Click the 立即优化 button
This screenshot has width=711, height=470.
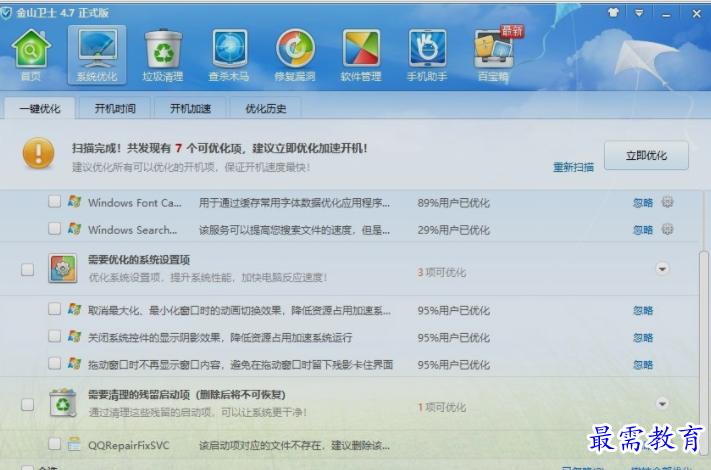[x=646, y=155]
